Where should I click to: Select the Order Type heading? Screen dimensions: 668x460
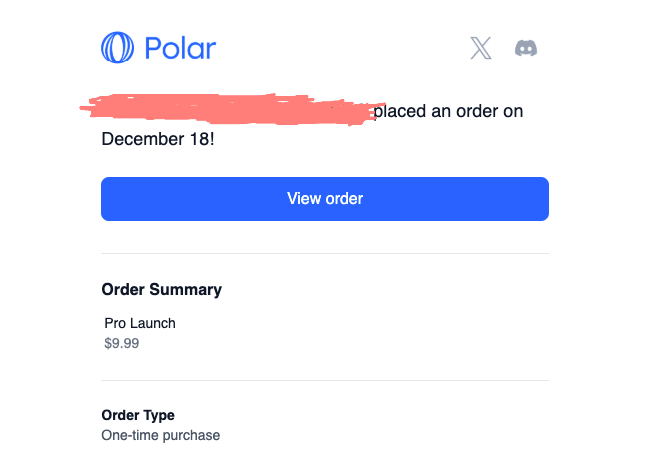138,415
